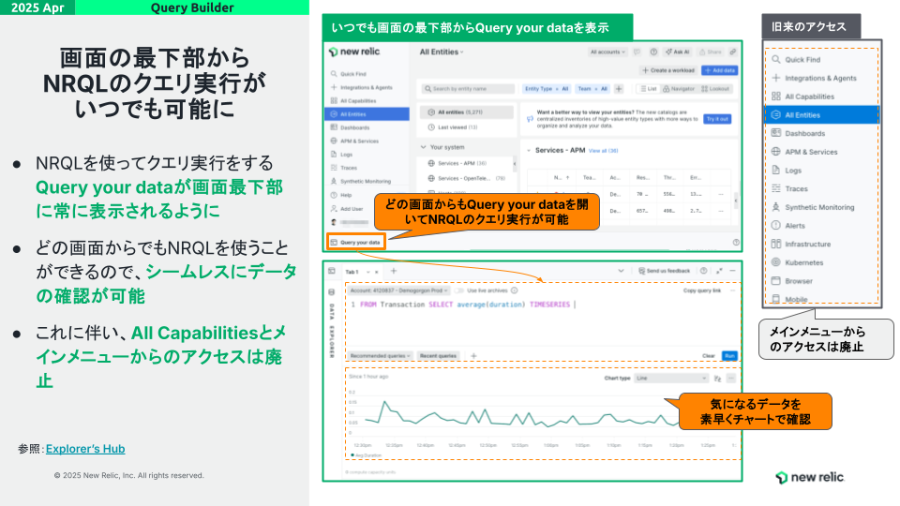Image resolution: width=900 pixels, height=506 pixels.
Task: Open the Explorer's Hub reference link
Action: [x=86, y=449]
